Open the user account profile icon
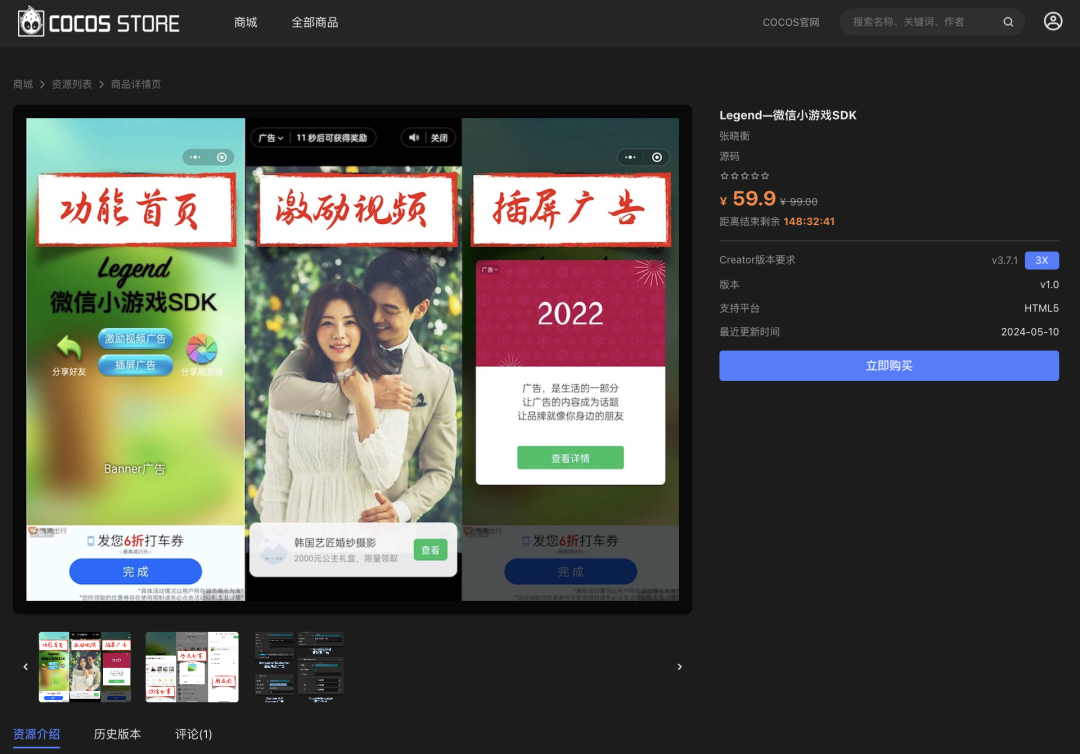This screenshot has width=1080, height=754. click(1052, 21)
